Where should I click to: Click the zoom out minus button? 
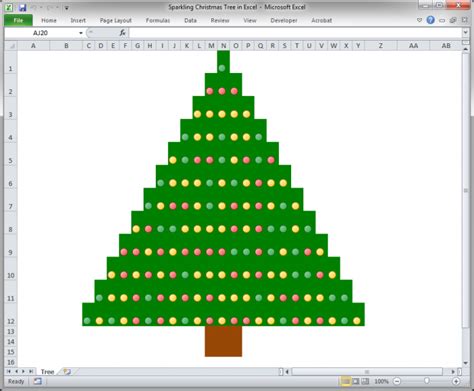coord(397,381)
